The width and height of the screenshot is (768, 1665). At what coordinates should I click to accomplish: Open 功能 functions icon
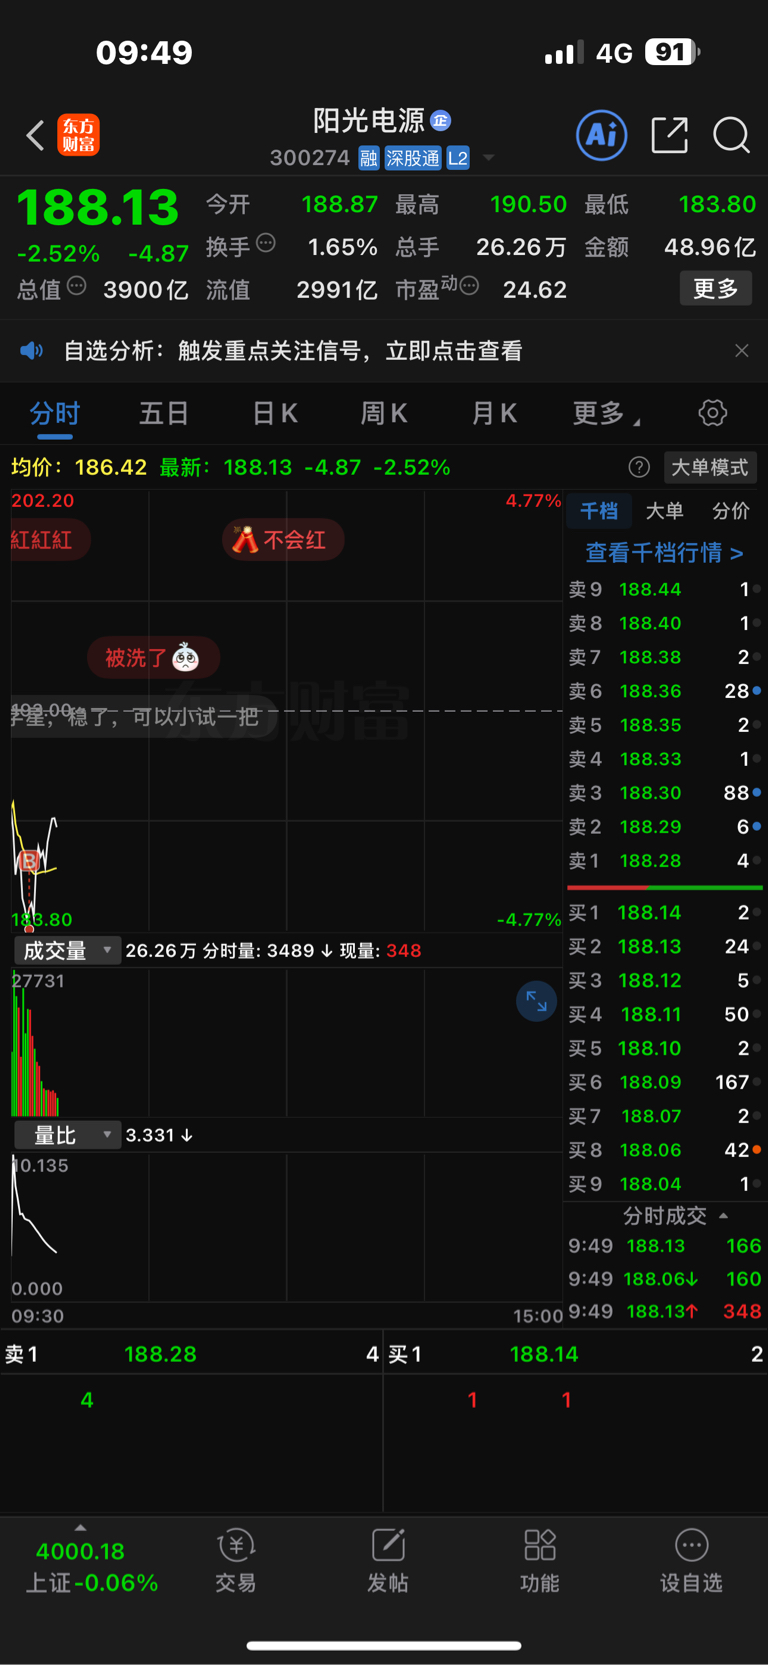point(540,1560)
